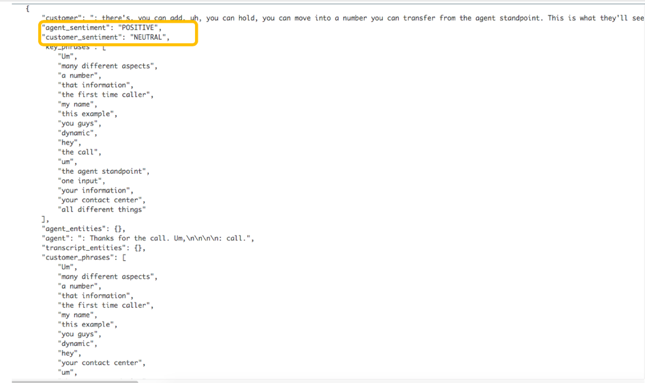645x383 pixels.
Task: Click "that information" under key_phrases
Action: click(x=95, y=85)
